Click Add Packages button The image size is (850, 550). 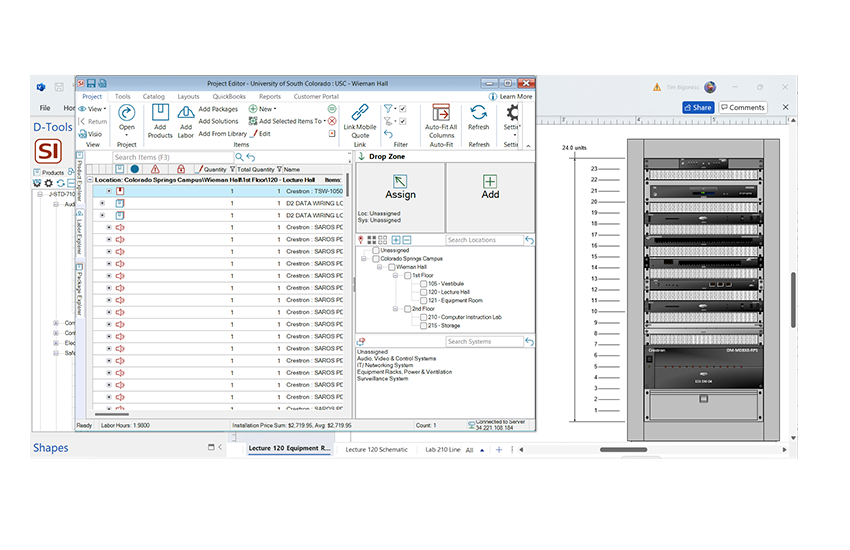point(218,109)
